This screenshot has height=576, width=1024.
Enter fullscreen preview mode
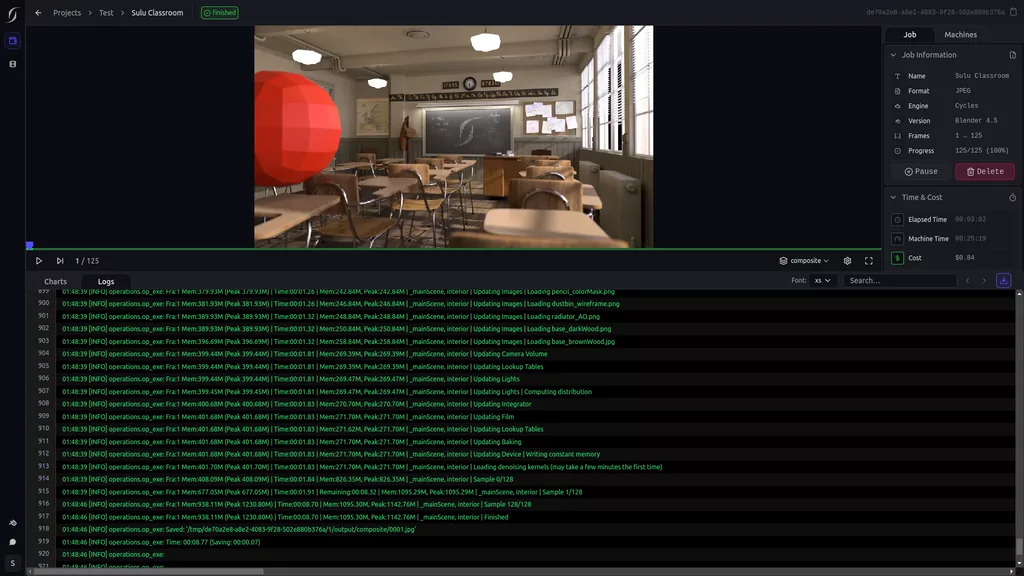869,261
